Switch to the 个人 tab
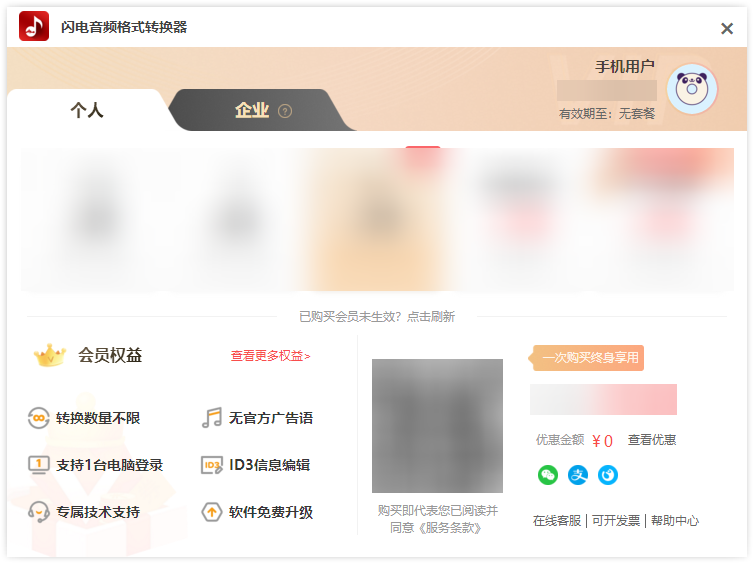 tap(87, 110)
